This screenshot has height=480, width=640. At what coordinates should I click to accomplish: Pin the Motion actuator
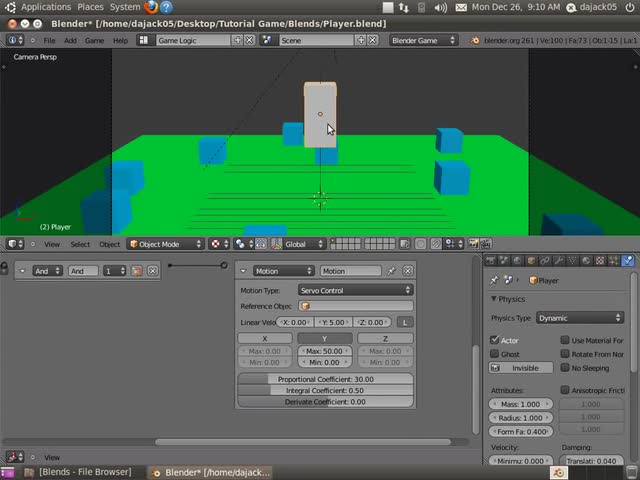(392, 271)
